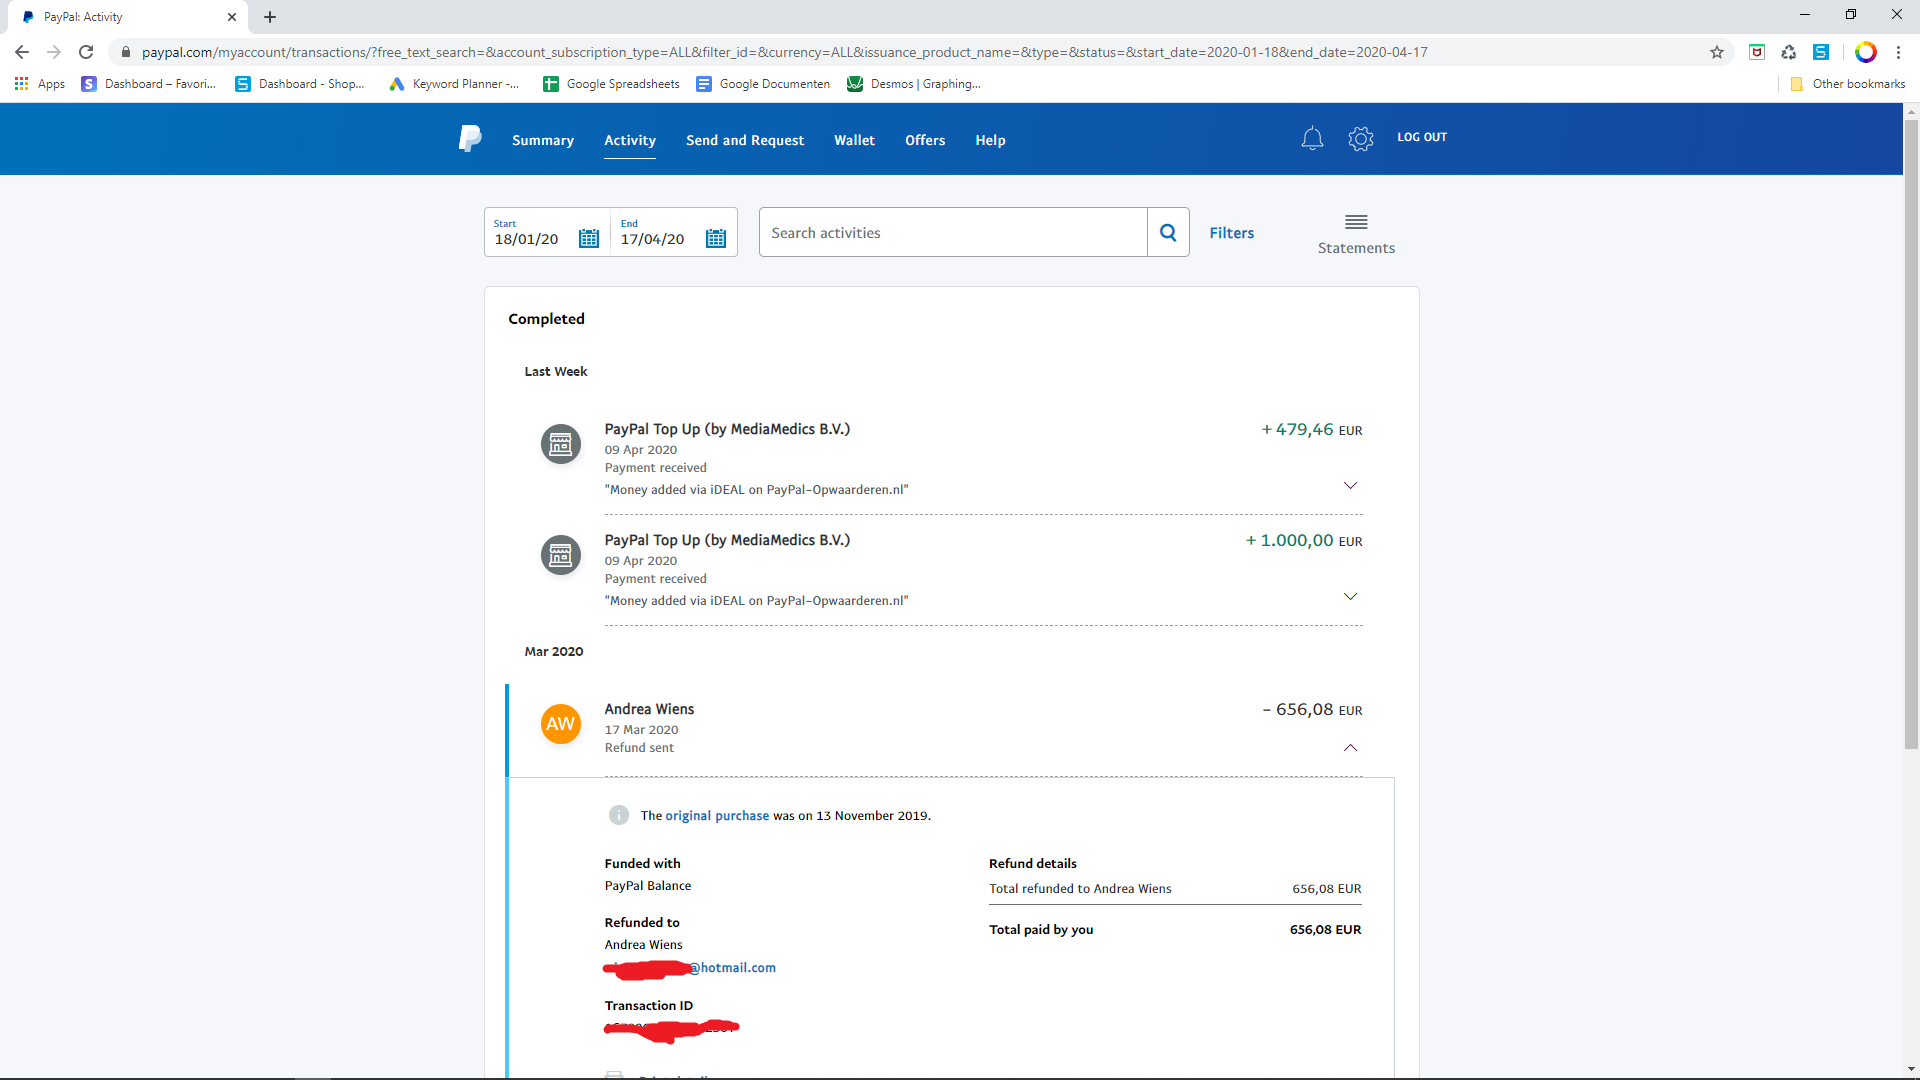
Task: Click the info icon beside original purchase note
Action: (x=619, y=815)
